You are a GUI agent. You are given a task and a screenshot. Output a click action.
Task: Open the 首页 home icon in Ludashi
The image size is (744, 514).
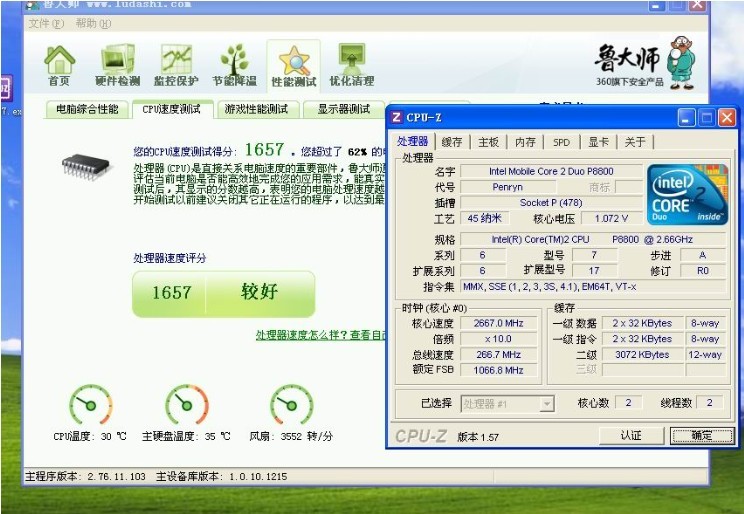coord(59,65)
